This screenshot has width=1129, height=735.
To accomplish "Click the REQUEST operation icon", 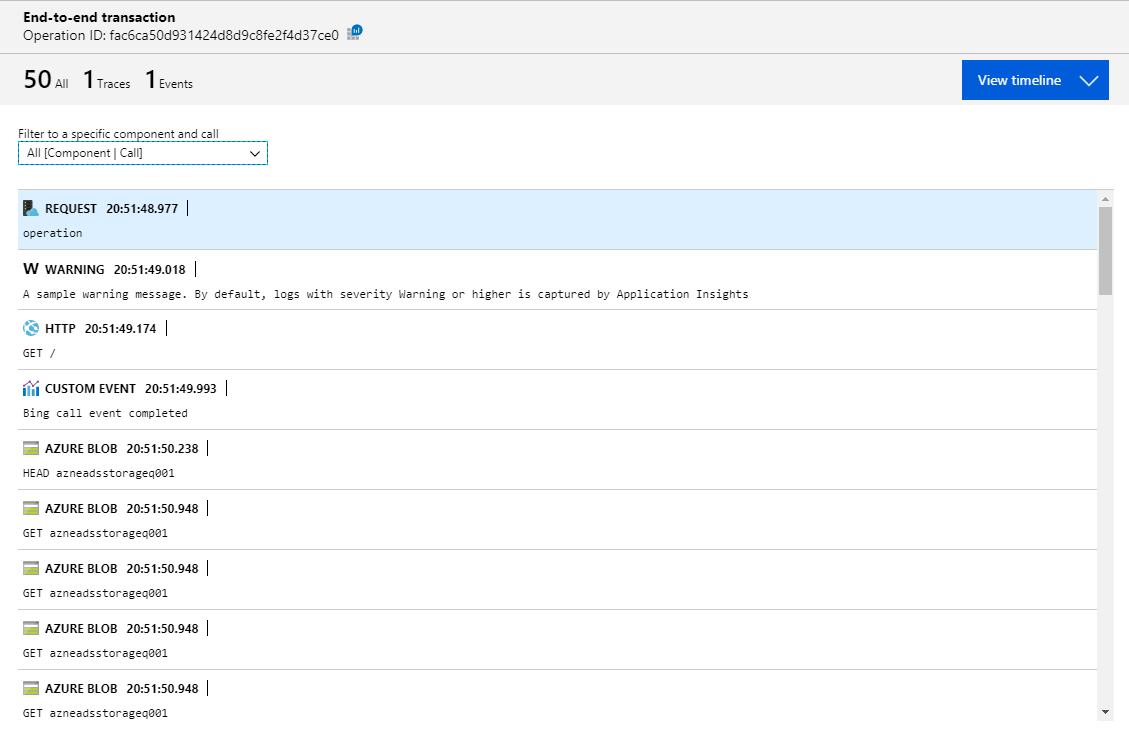I will point(29,207).
